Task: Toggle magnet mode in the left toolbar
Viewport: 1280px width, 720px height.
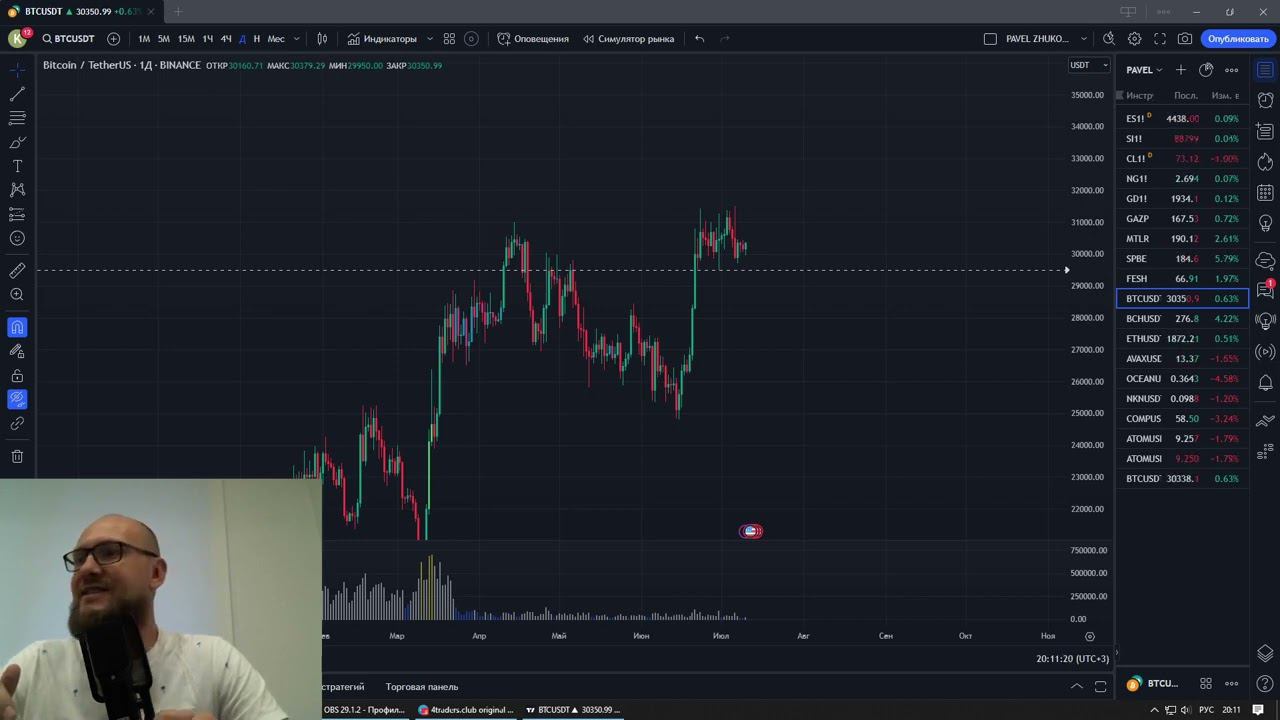Action: [17, 327]
